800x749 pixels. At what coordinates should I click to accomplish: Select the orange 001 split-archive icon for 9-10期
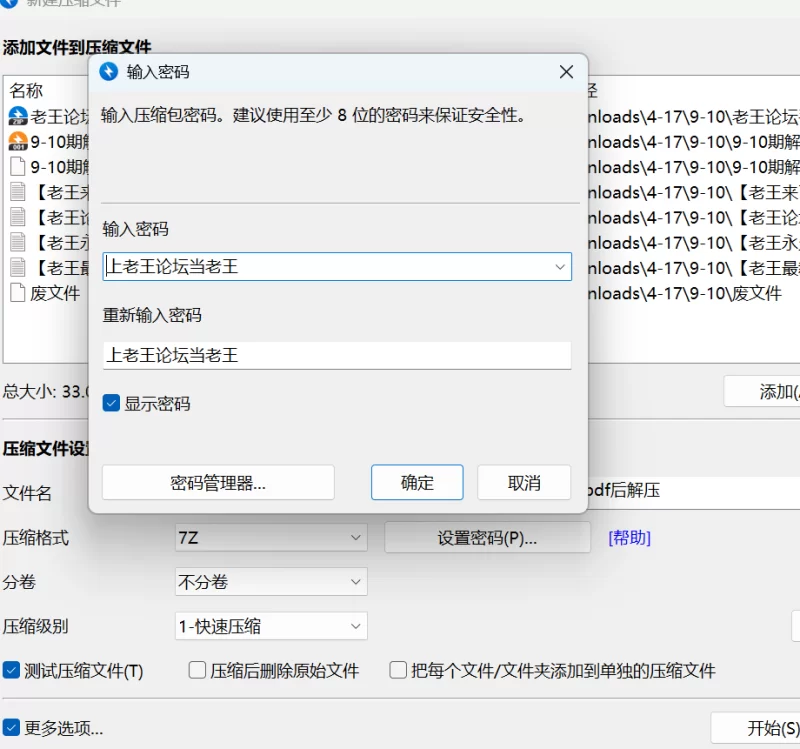tap(18, 141)
